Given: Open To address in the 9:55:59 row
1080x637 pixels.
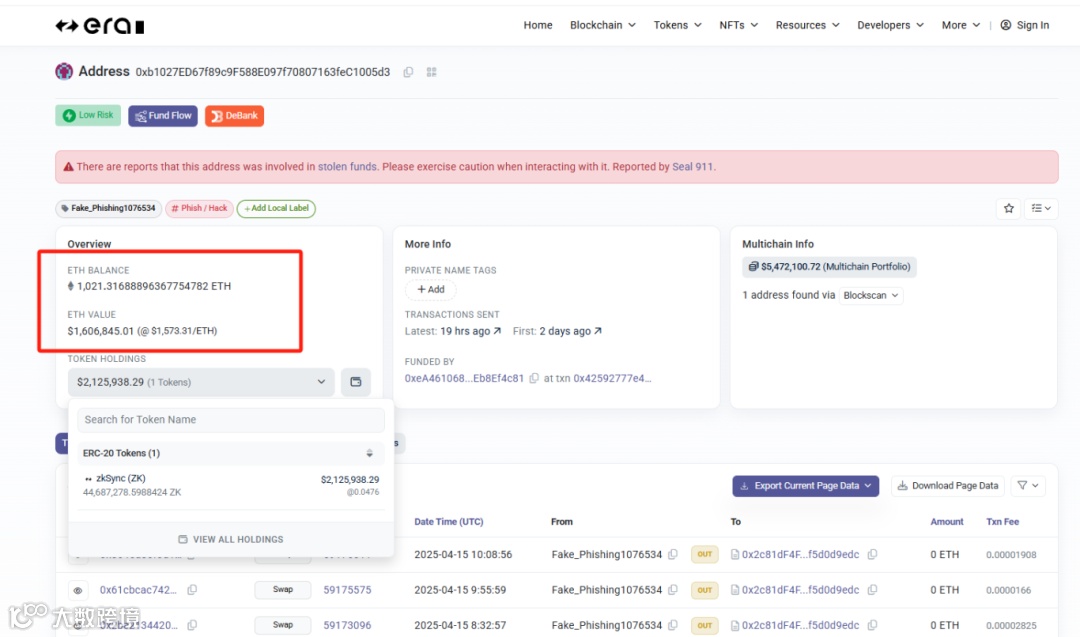Looking at the screenshot, I should point(800,589).
